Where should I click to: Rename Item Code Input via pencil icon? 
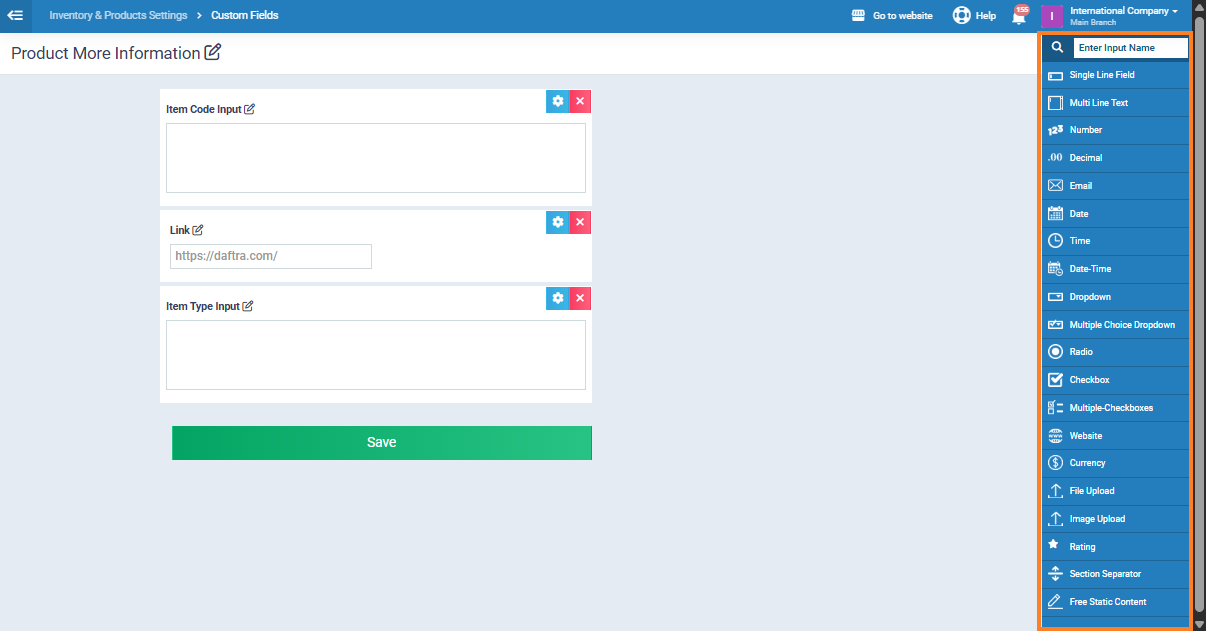[x=250, y=110]
